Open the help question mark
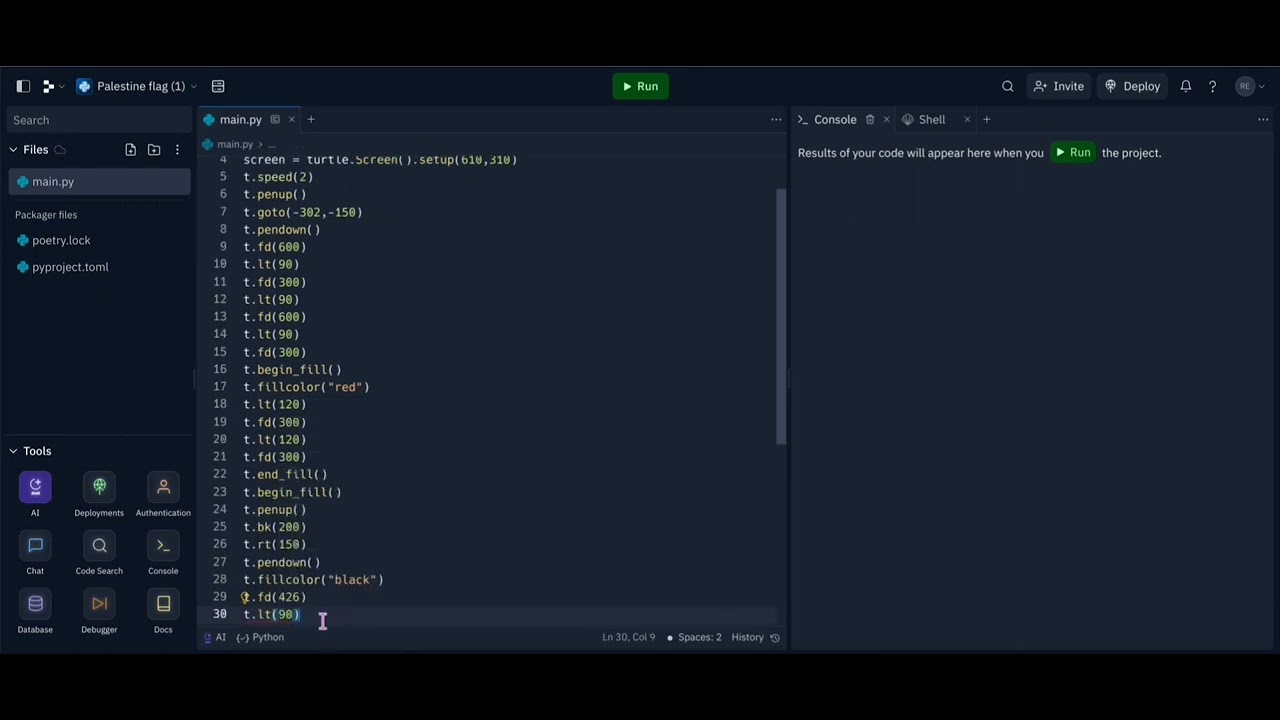The height and width of the screenshot is (720, 1280). click(1212, 86)
